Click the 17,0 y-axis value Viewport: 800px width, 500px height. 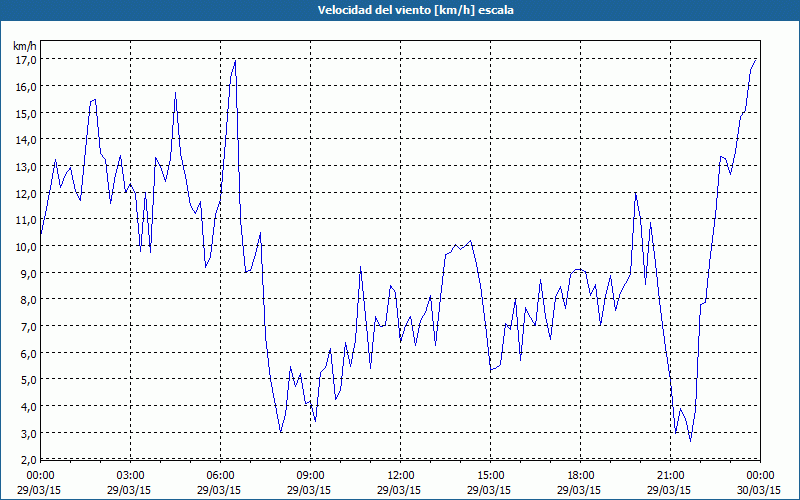click(26, 60)
